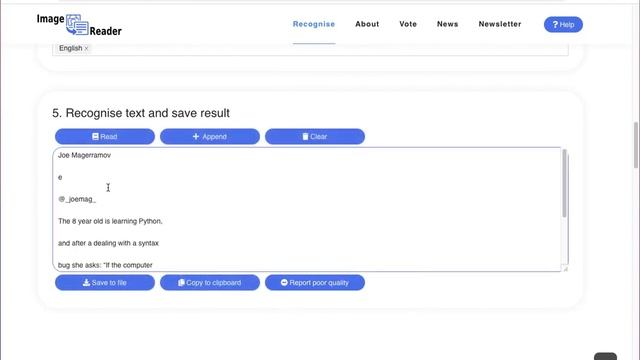Remove the English language tag
This screenshot has width=640, height=360.
click(87, 48)
